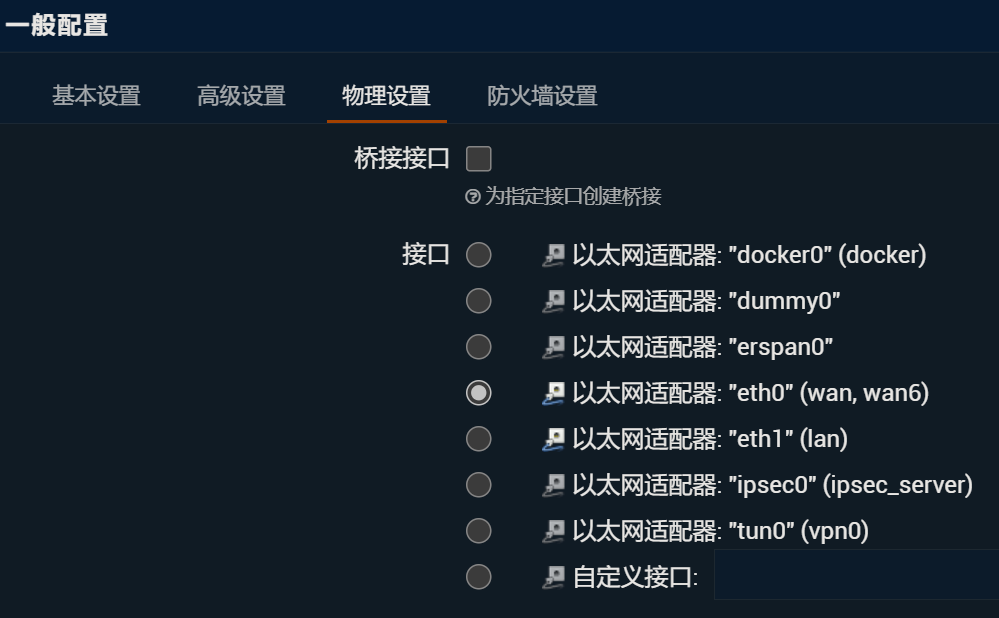Switch to the 基本设置 tab

pyautogui.click(x=96, y=96)
